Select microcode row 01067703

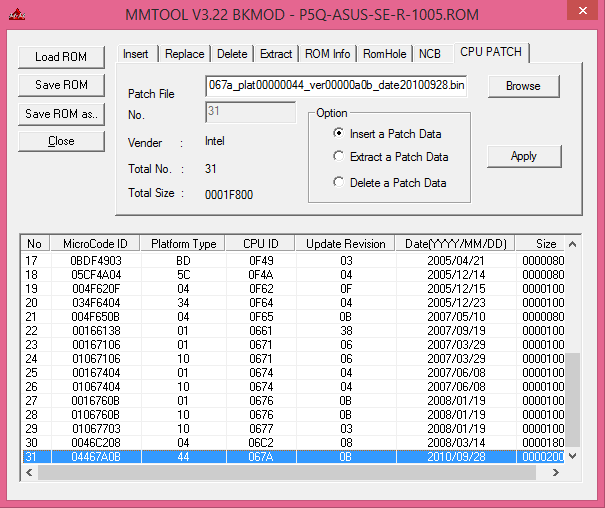(x=293, y=429)
